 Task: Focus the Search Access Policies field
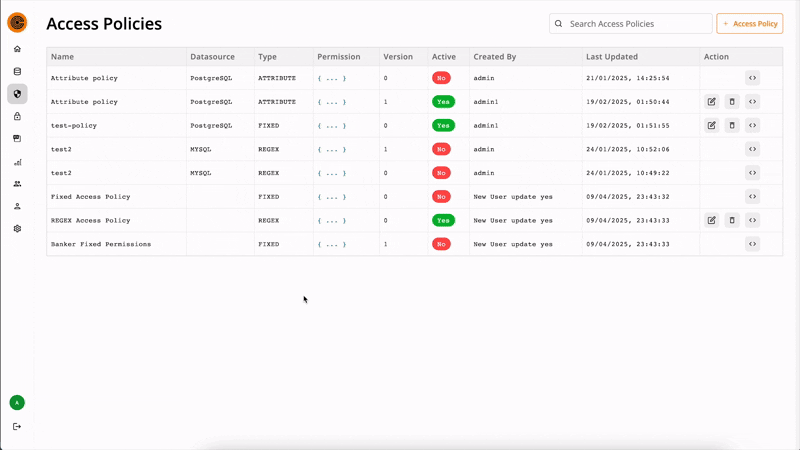coord(631,23)
